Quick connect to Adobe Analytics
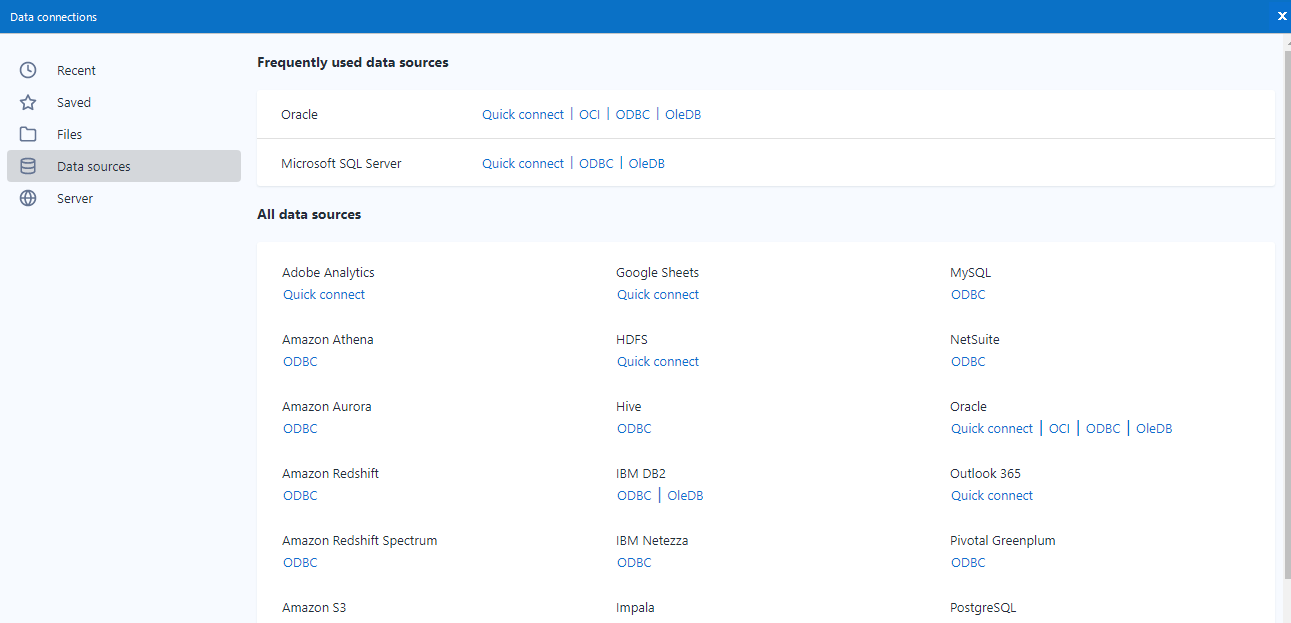 (324, 294)
